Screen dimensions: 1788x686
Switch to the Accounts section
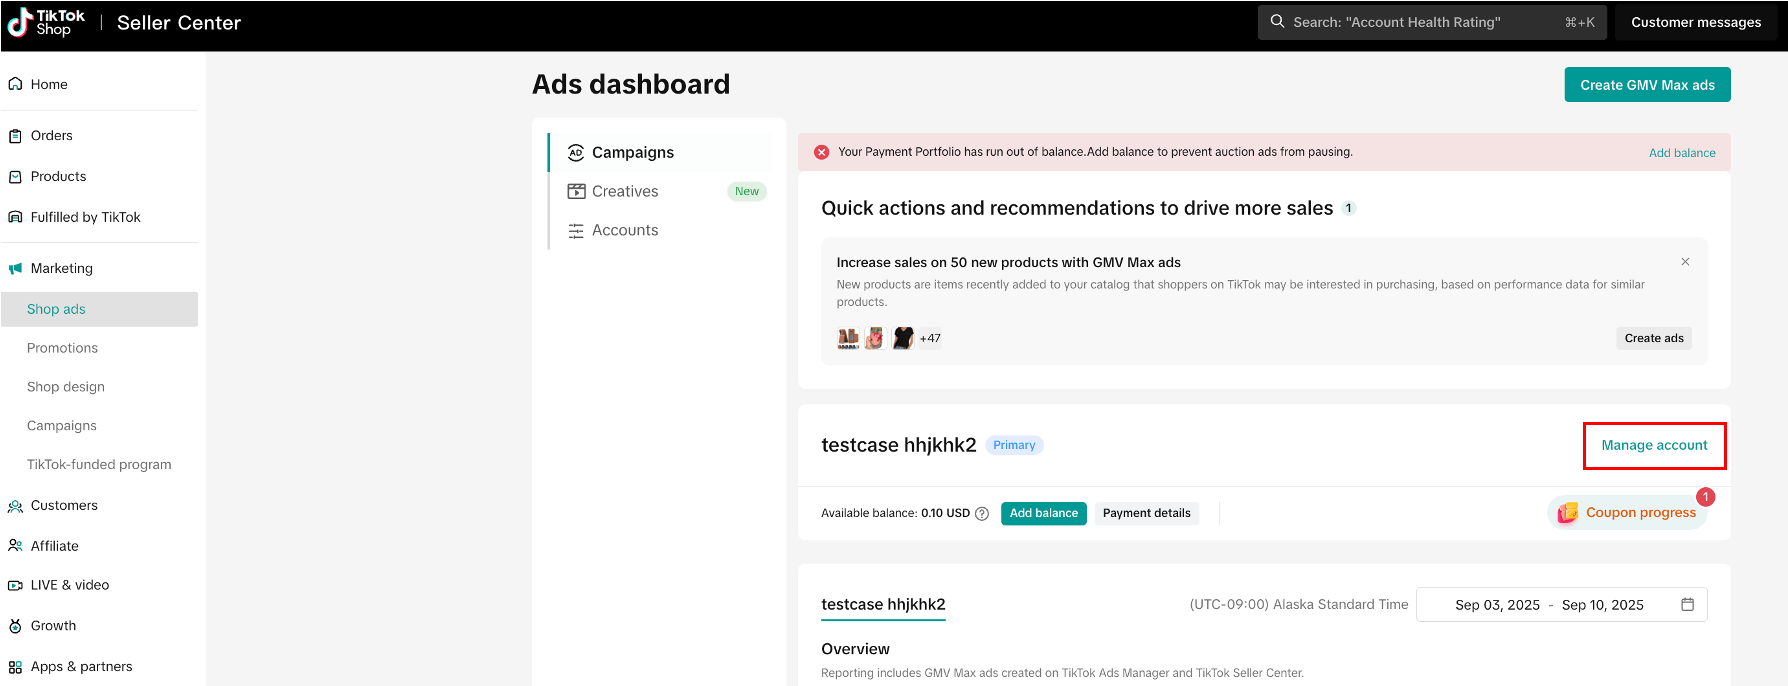[x=624, y=230]
